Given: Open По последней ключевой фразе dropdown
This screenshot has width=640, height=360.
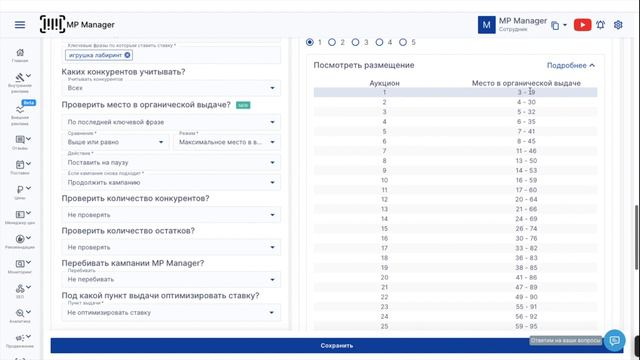Looking at the screenshot, I should point(171,122).
